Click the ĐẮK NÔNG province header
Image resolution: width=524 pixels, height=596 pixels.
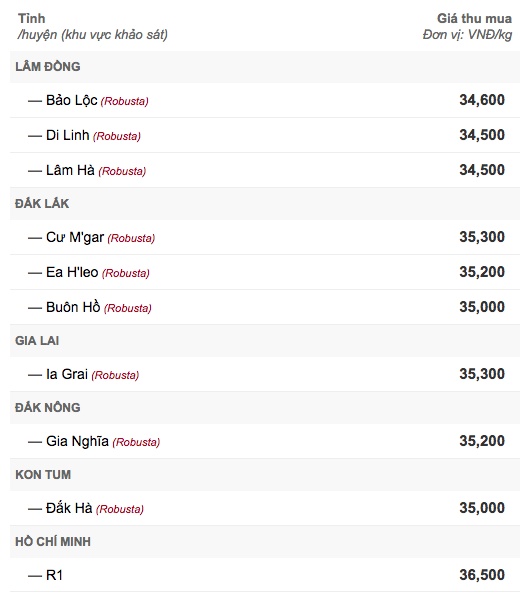click(x=48, y=407)
